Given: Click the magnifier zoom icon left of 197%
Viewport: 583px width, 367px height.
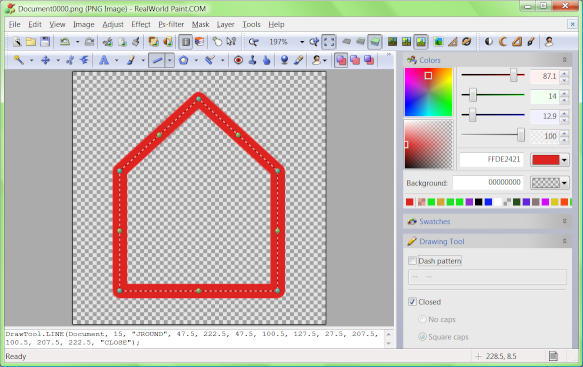Looking at the screenshot, I should coord(254,42).
